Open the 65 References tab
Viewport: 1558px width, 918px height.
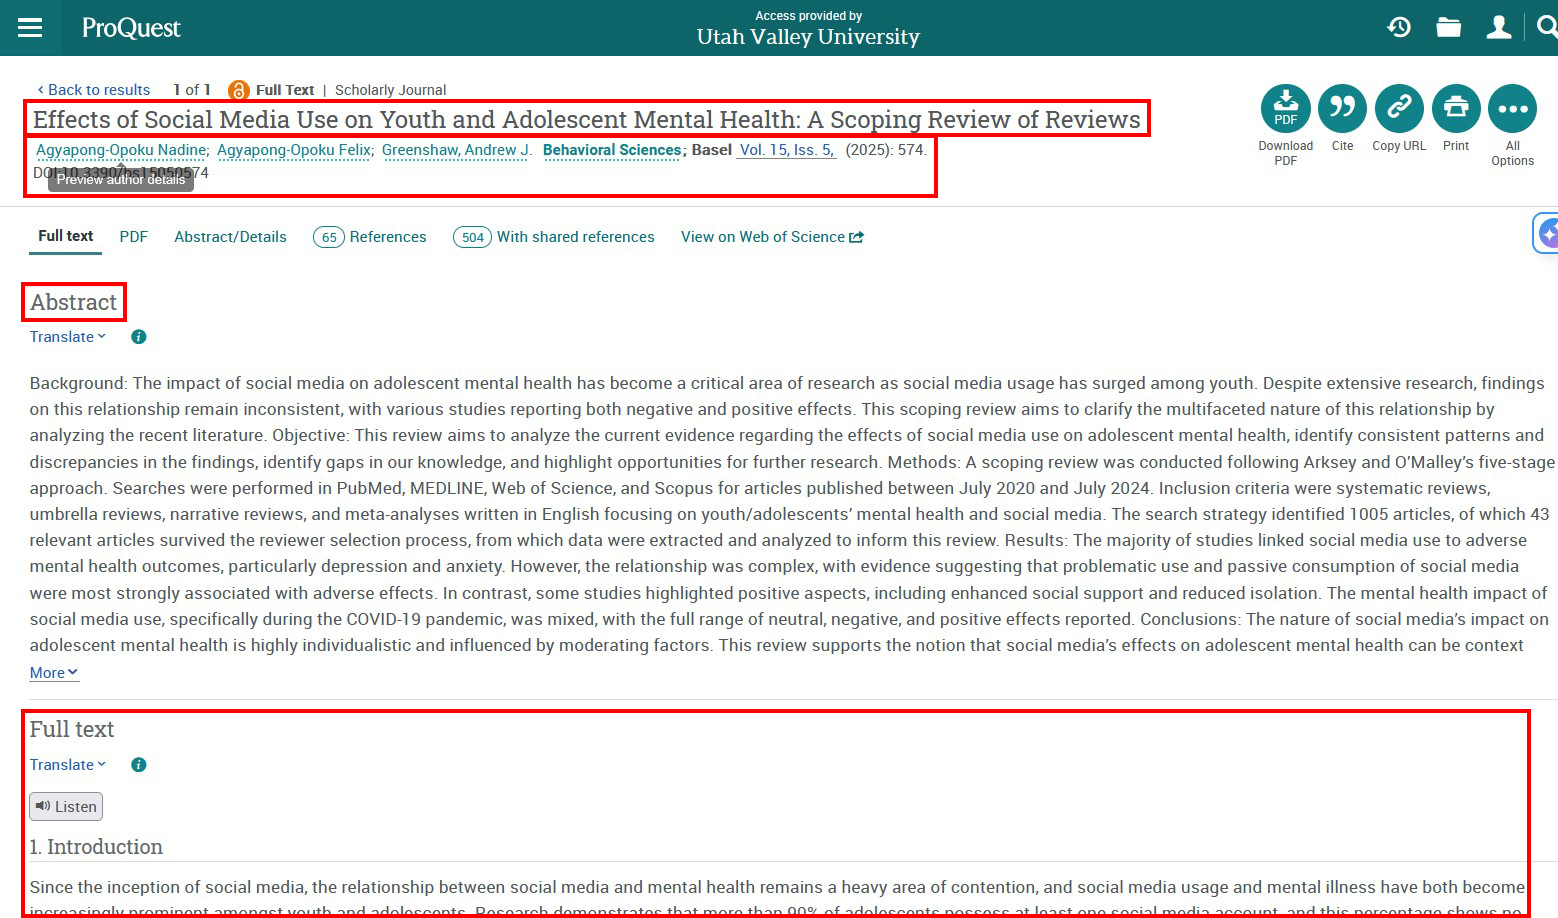point(370,237)
